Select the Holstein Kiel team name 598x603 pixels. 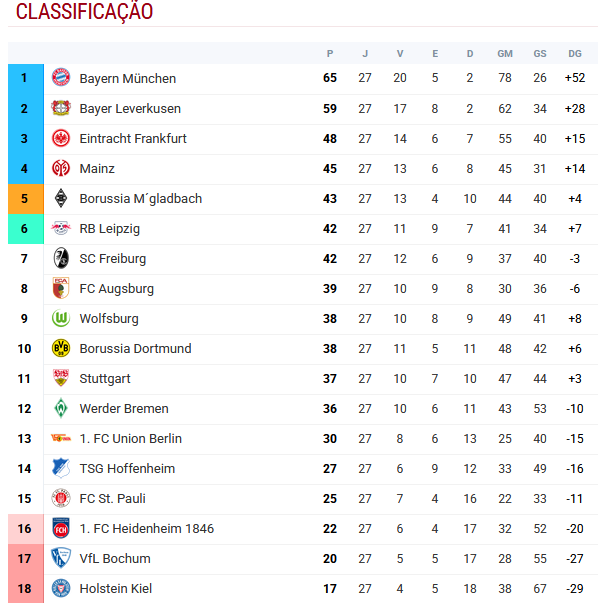click(x=115, y=588)
